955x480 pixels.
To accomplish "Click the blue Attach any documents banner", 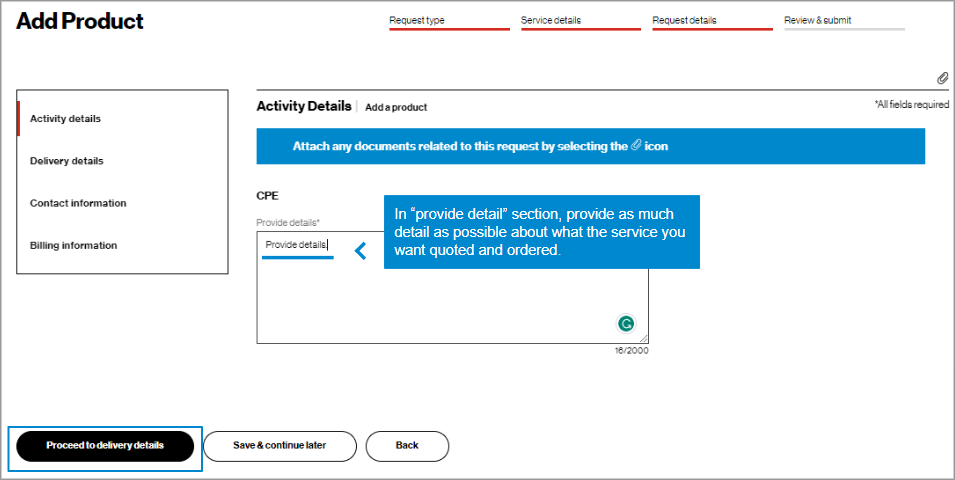I will click(x=480, y=146).
